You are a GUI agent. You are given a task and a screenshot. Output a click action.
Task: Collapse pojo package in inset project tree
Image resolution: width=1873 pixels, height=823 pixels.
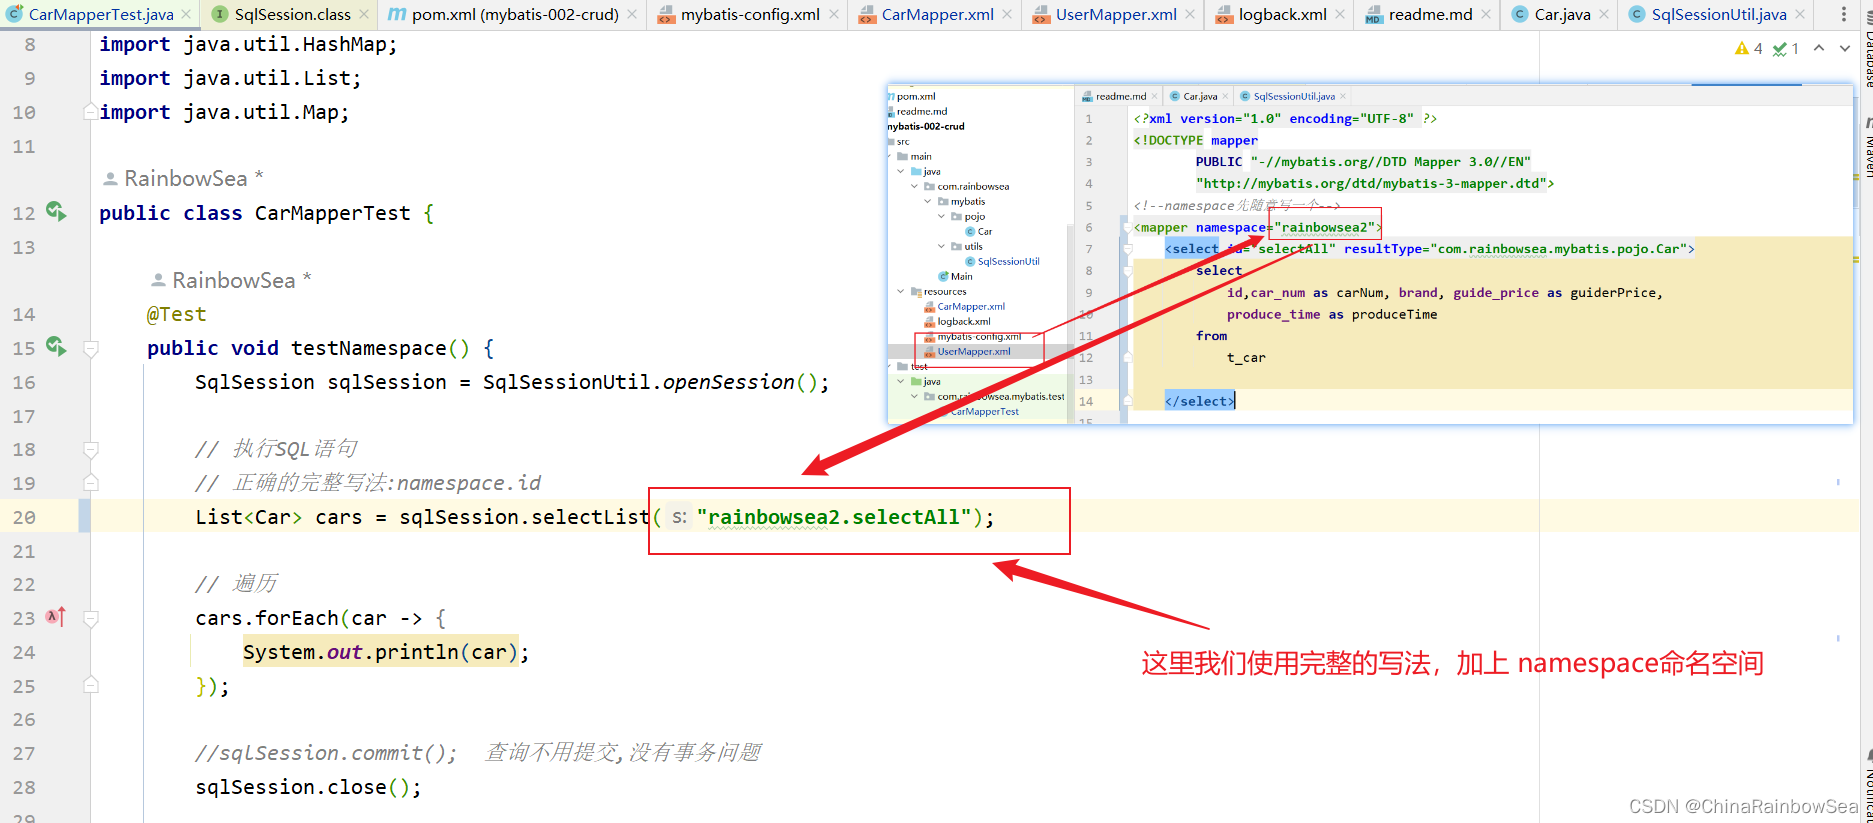(x=941, y=216)
